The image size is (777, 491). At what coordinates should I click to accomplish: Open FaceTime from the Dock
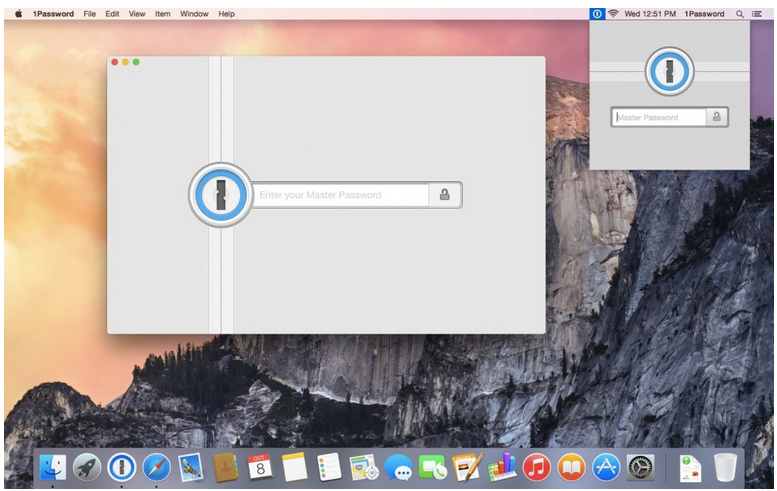tap(433, 467)
